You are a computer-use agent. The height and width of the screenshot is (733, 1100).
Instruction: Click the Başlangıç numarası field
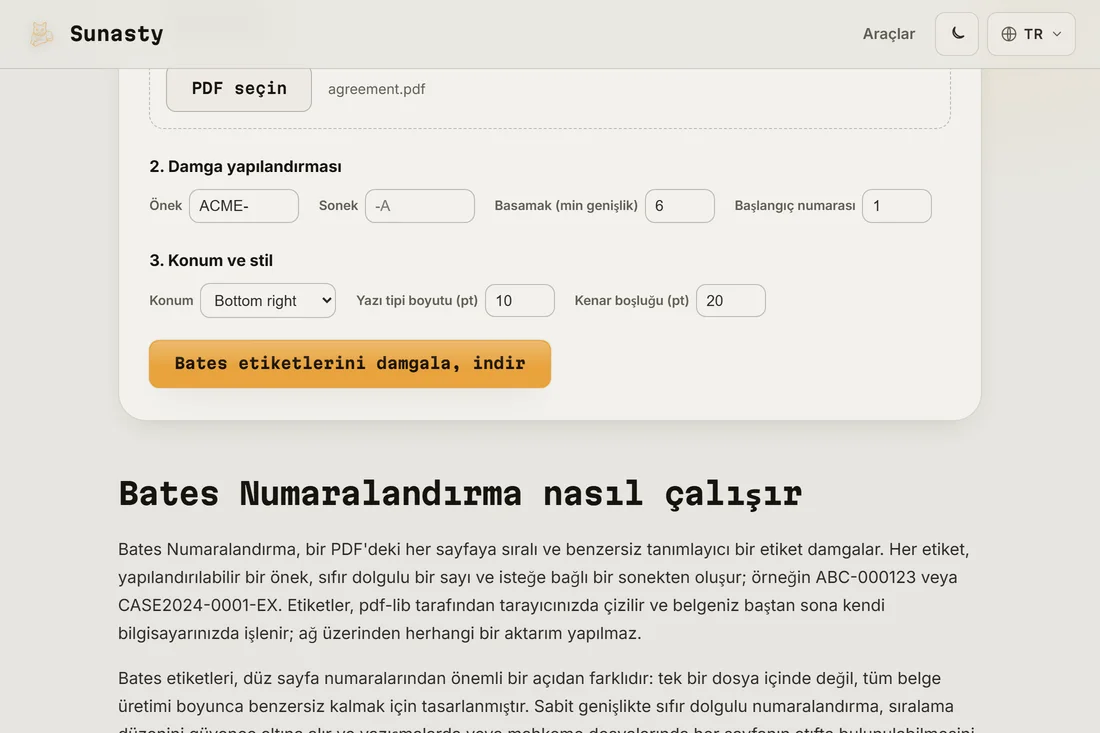(897, 206)
